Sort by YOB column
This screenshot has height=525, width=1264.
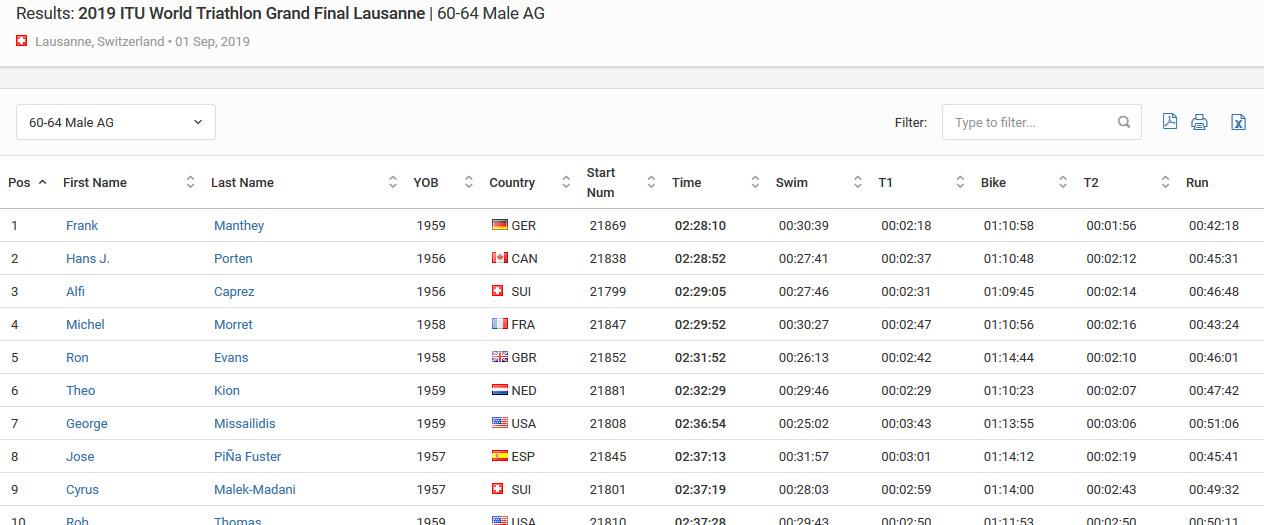(x=443, y=182)
